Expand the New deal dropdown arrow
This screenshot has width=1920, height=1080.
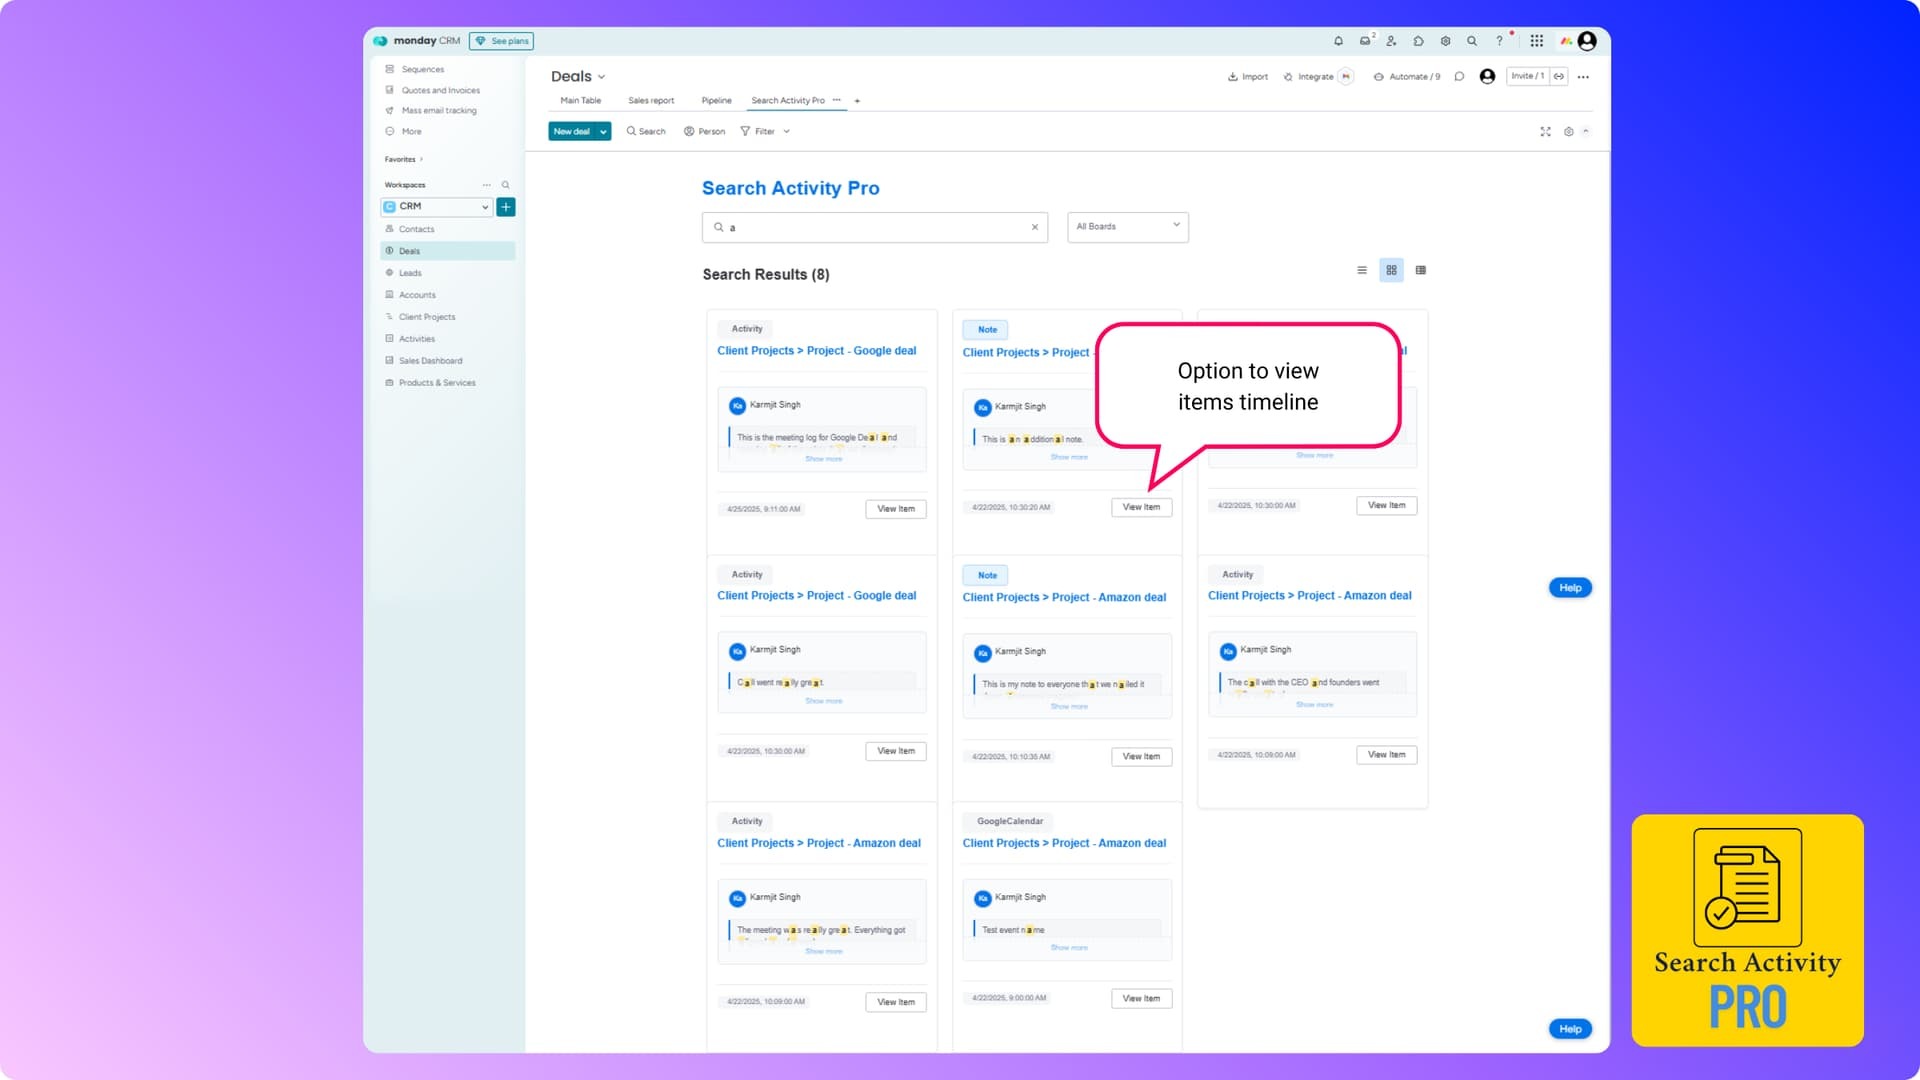pos(603,132)
